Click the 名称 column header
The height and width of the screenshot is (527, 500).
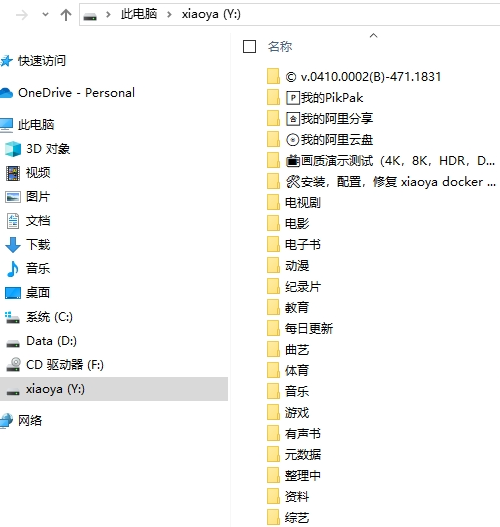click(280, 46)
